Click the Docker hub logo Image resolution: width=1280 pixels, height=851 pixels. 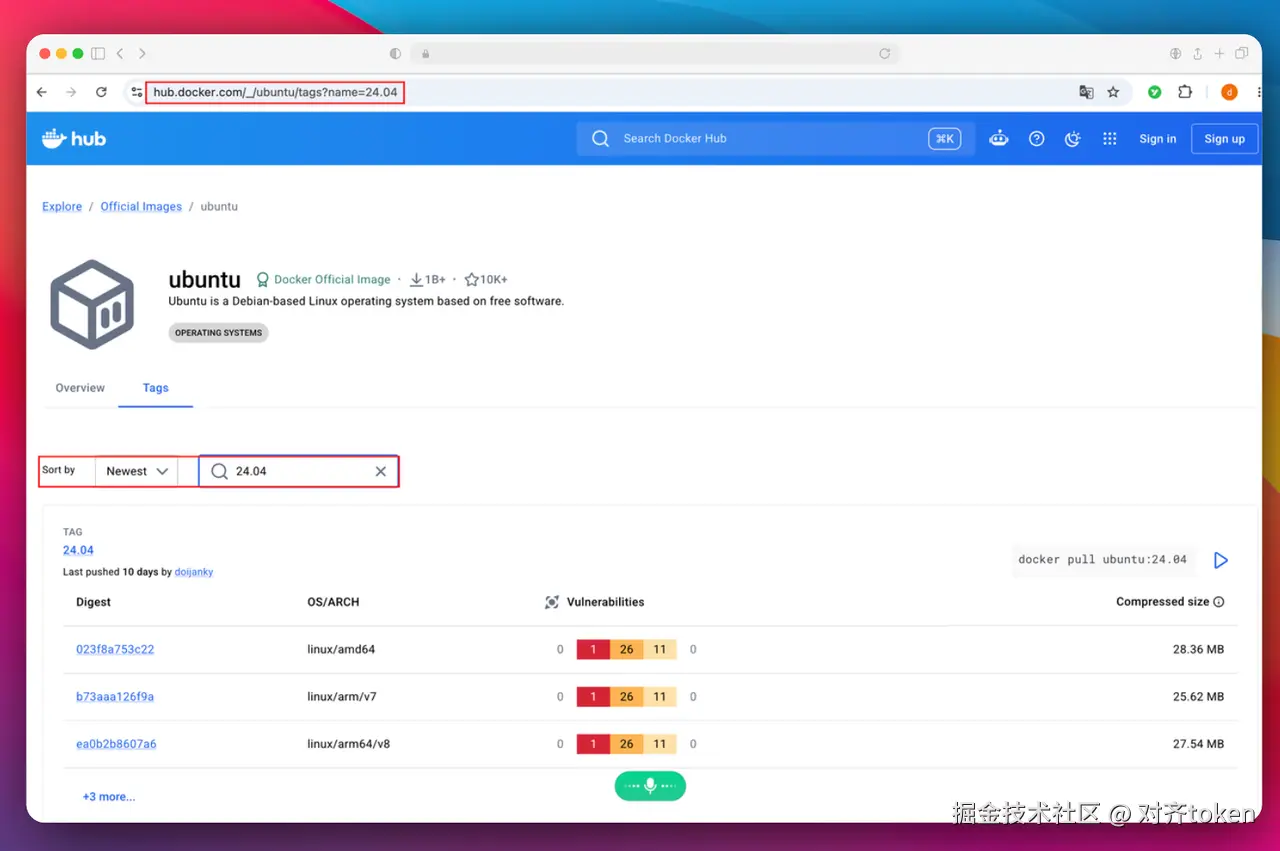[x=74, y=138]
